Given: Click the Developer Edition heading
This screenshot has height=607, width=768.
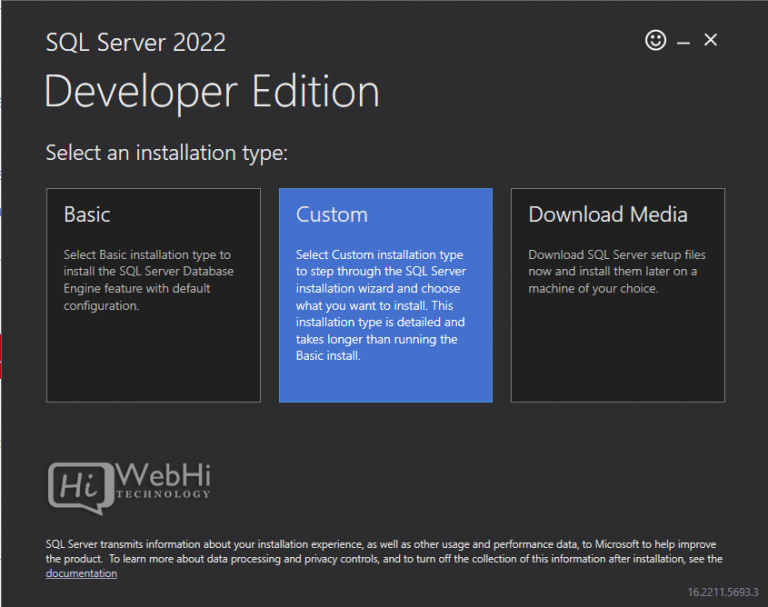Looking at the screenshot, I should [212, 92].
